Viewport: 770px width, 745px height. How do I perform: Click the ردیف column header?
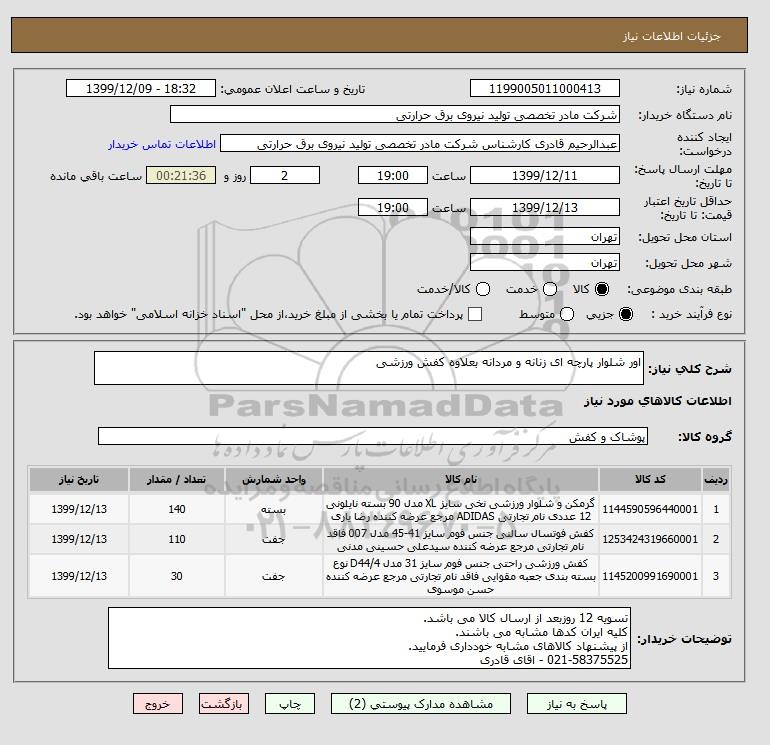pyautogui.click(x=716, y=479)
